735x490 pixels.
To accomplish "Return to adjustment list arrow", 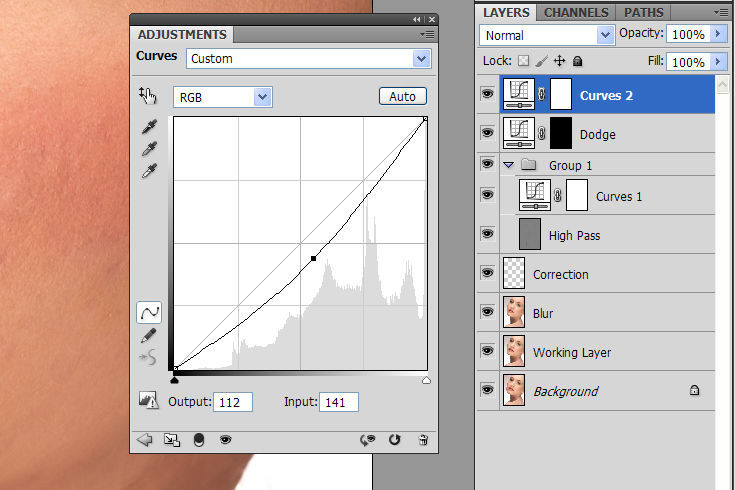I will 144,440.
